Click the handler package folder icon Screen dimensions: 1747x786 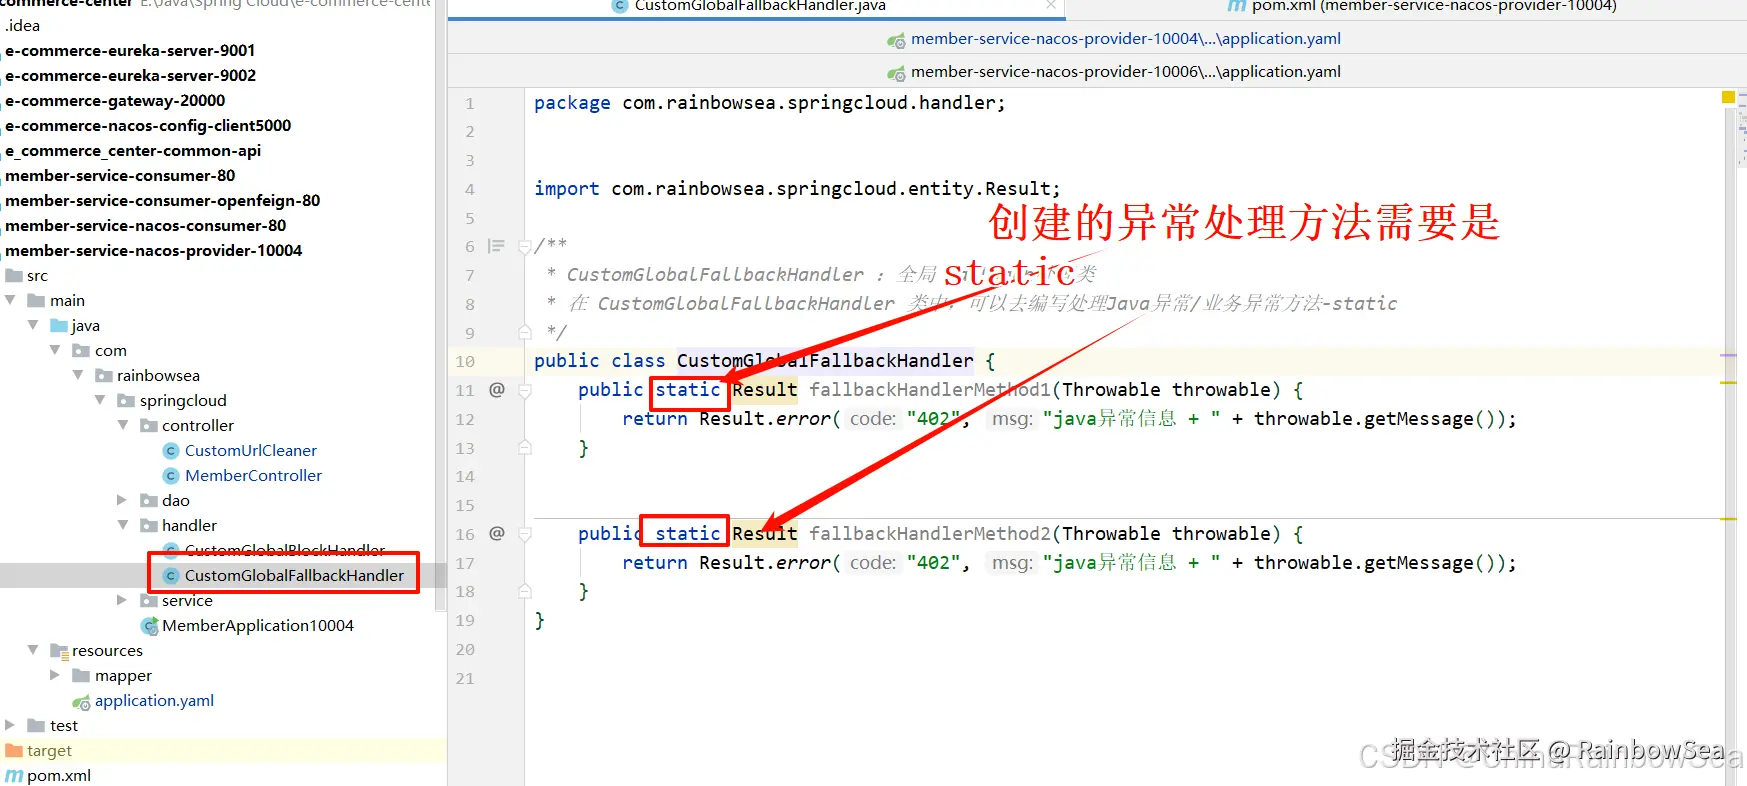tap(149, 525)
